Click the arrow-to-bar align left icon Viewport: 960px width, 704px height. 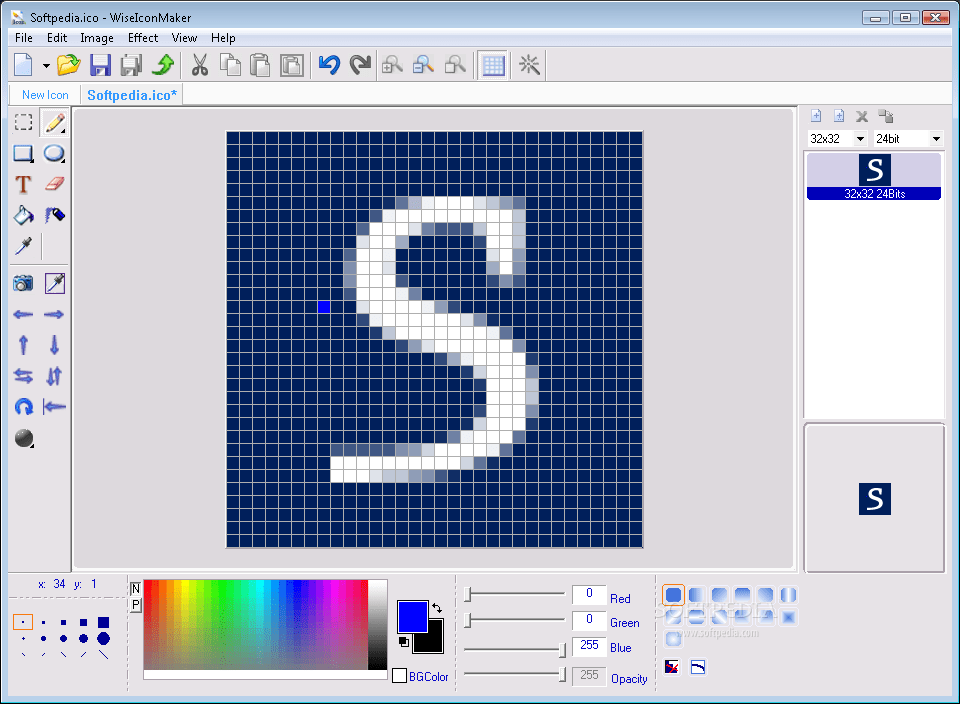click(x=54, y=406)
